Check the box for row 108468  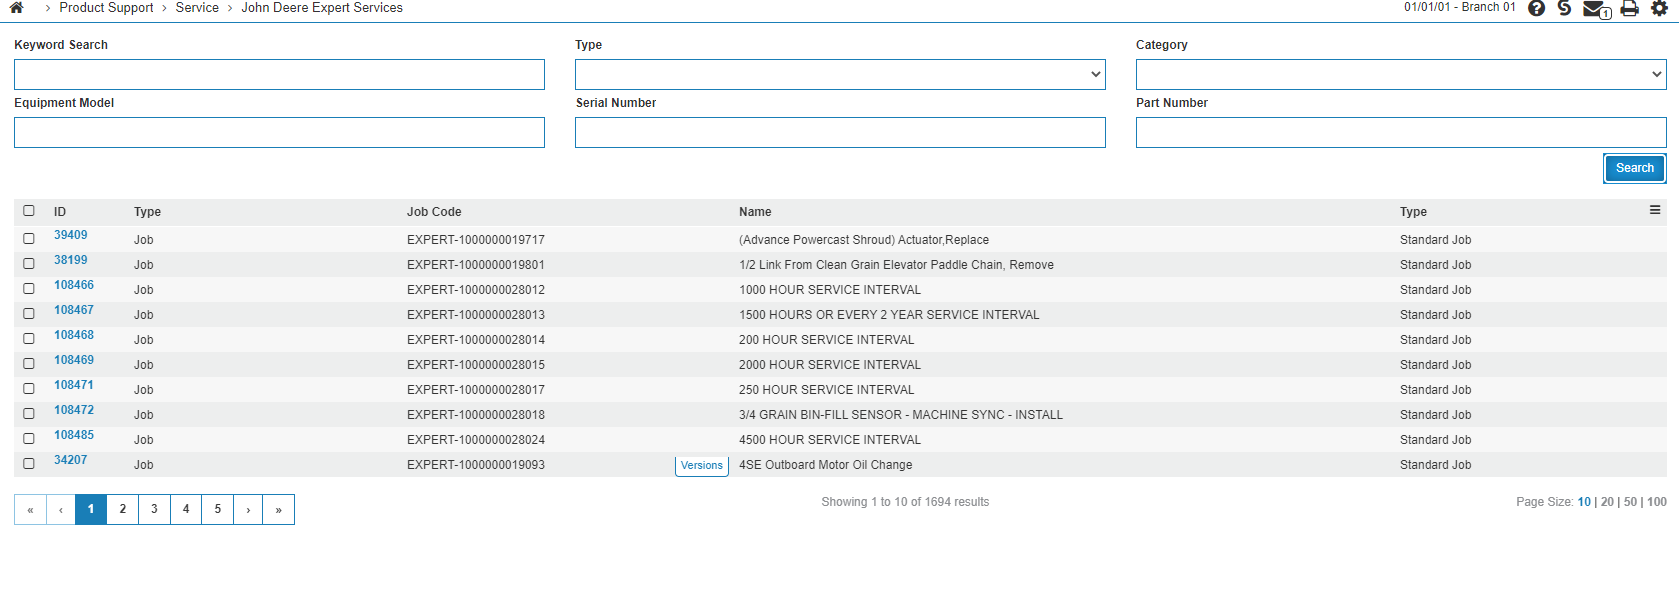point(29,339)
